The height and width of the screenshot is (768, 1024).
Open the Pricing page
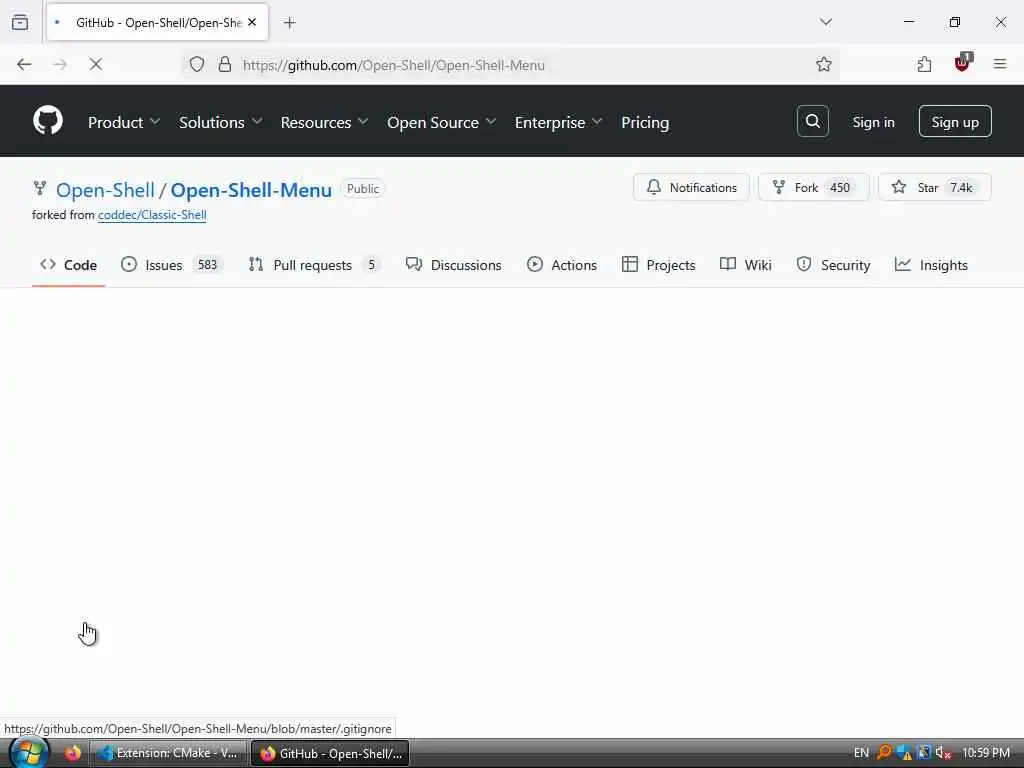coord(645,122)
